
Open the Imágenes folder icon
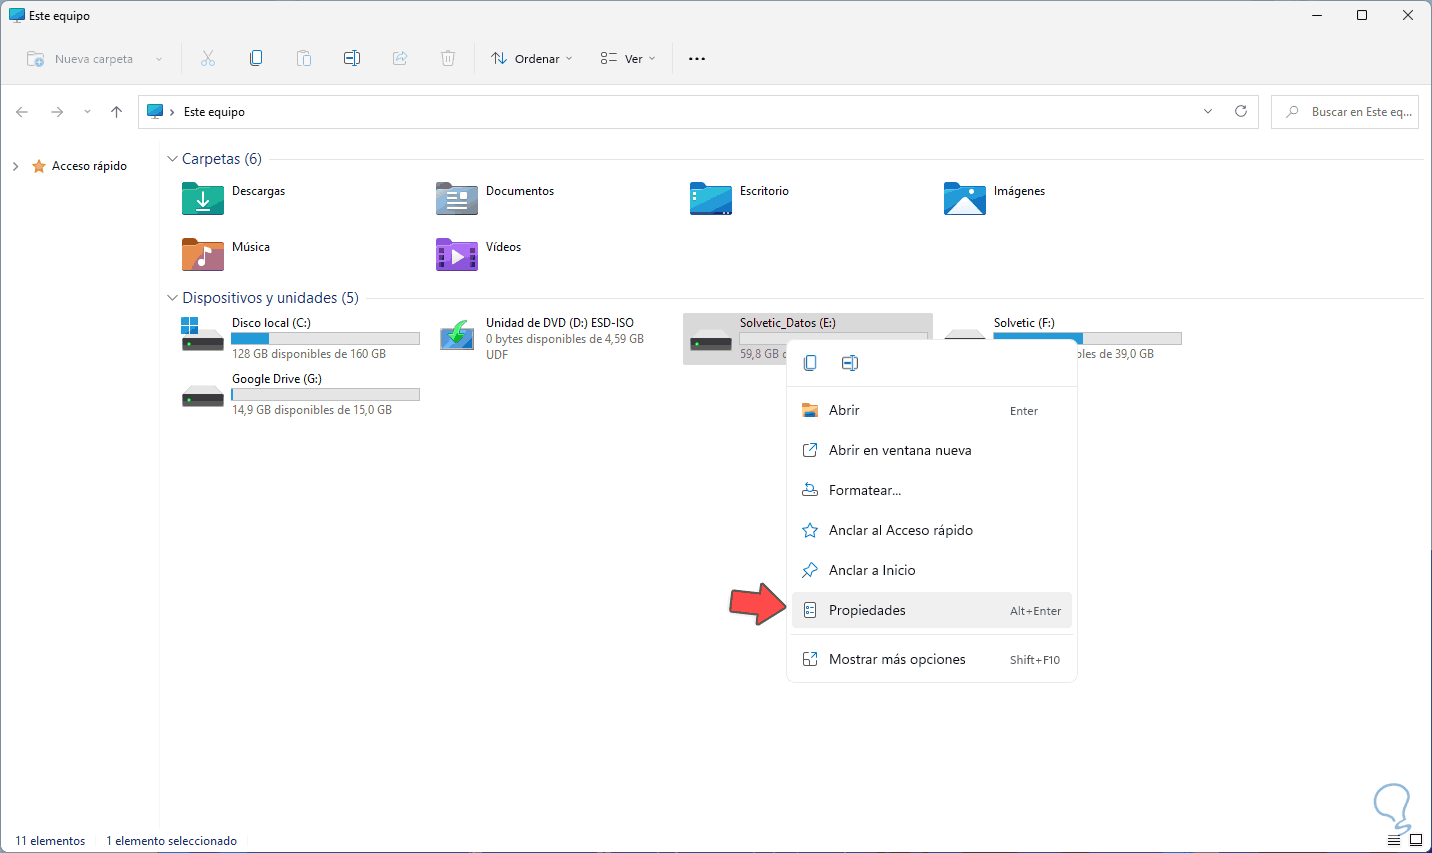pyautogui.click(x=965, y=199)
